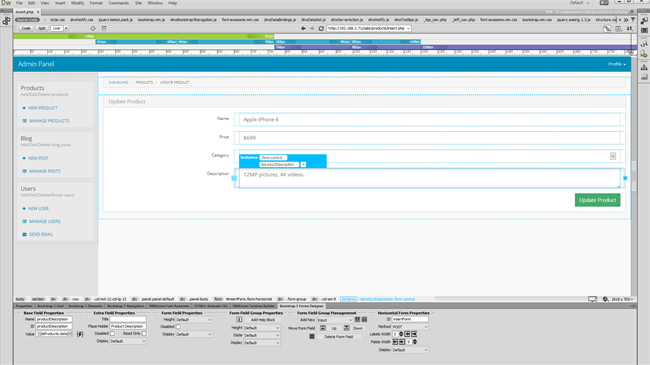Select the body tag in tag selector
The height and width of the screenshot is (365, 650).
(20, 299)
